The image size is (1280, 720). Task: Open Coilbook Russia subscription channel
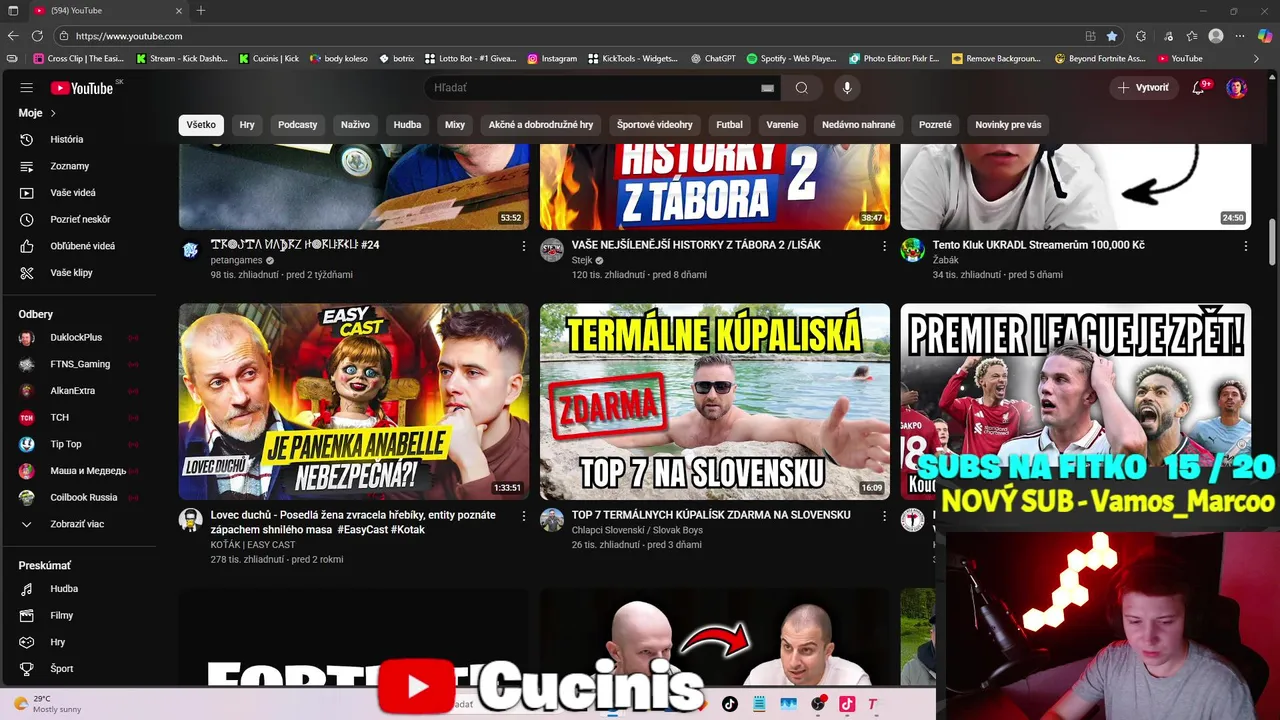[x=85, y=497]
